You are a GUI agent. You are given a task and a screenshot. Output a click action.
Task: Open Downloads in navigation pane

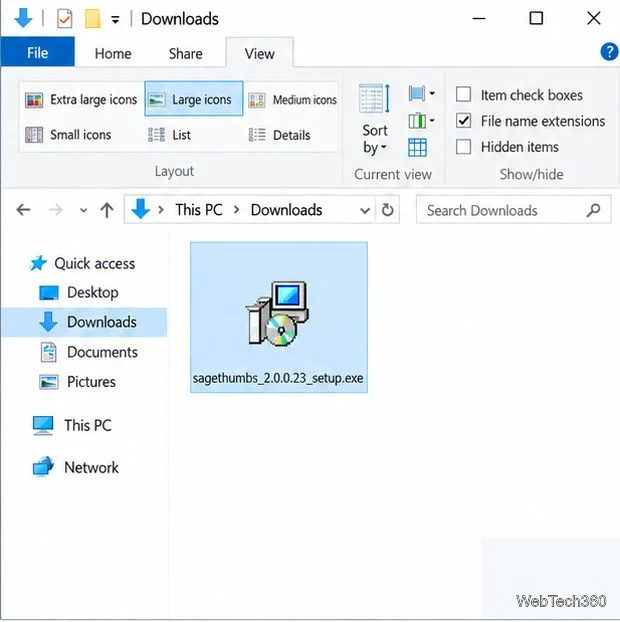click(84, 322)
